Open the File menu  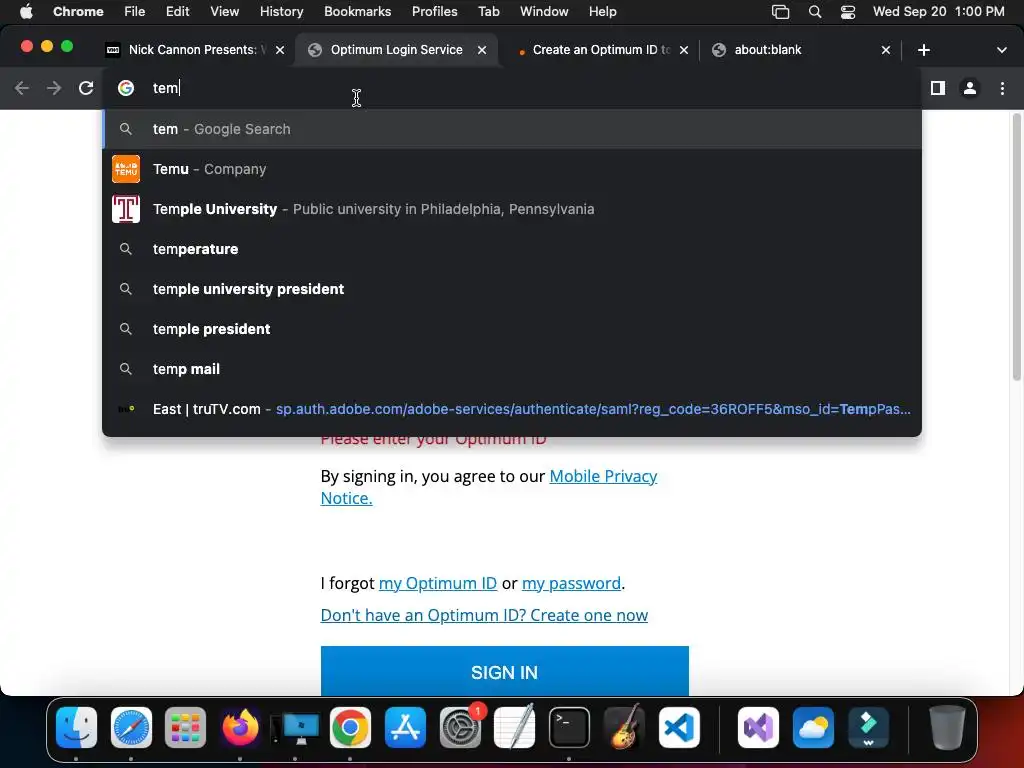(x=135, y=12)
